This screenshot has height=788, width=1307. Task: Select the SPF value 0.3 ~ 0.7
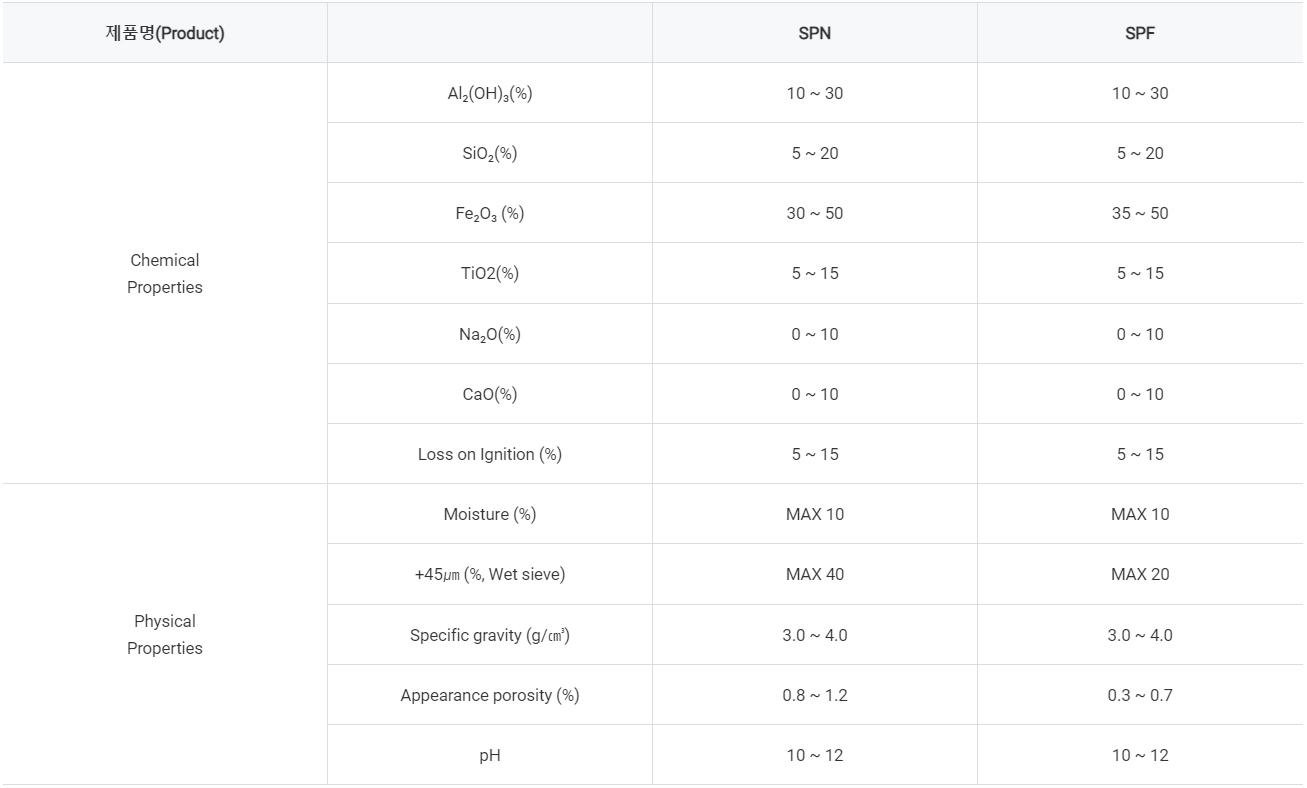1140,695
